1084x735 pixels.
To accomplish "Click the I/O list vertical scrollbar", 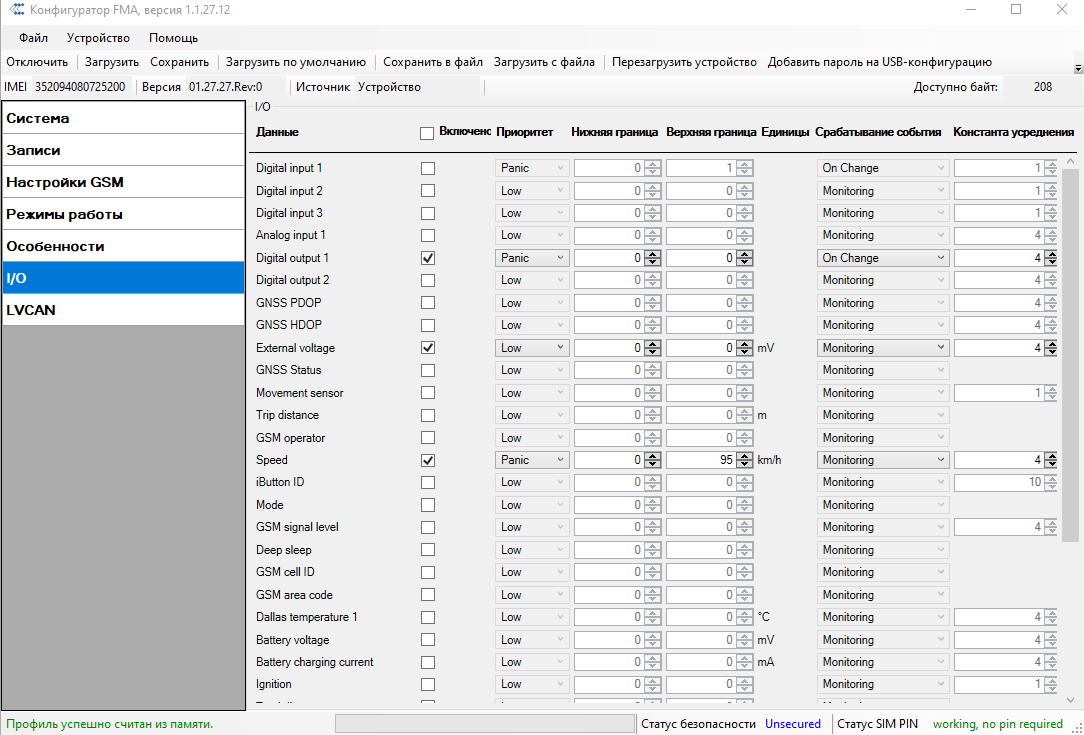I will (1070, 350).
